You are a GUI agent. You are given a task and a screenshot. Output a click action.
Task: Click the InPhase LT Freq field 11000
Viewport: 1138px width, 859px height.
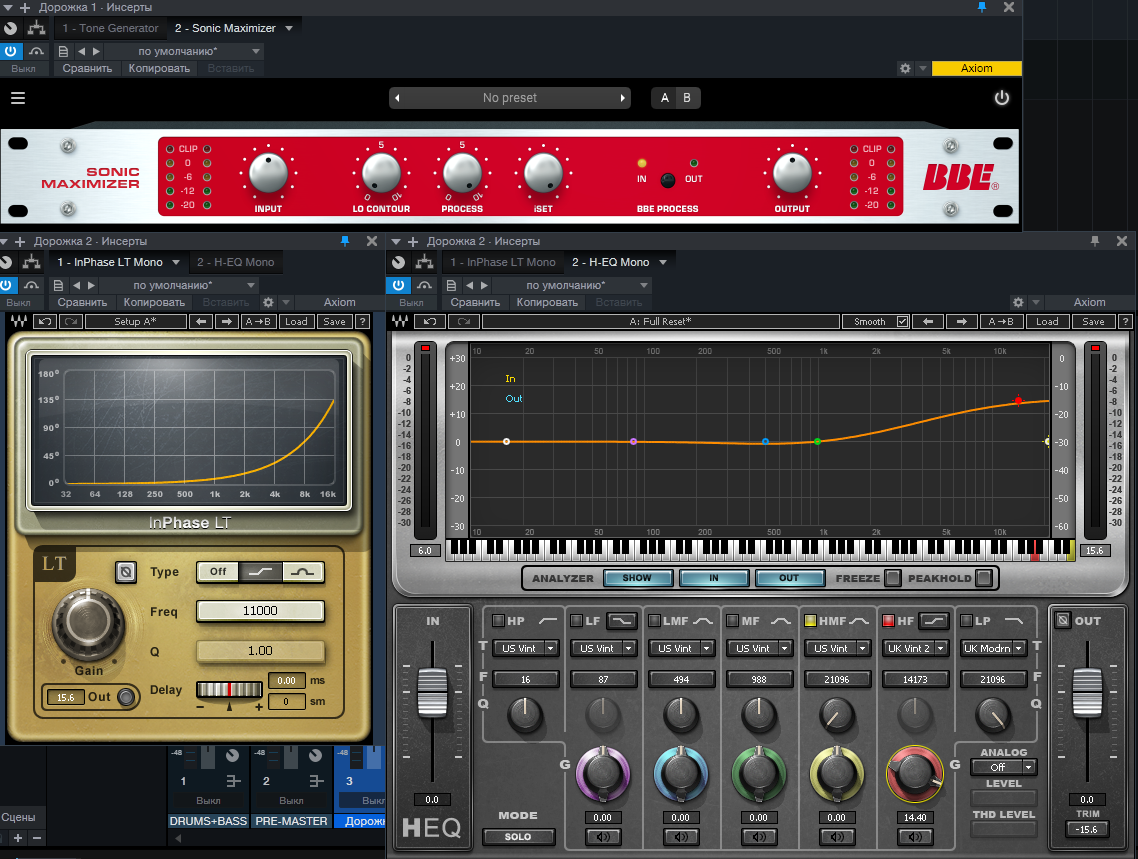(x=261, y=611)
